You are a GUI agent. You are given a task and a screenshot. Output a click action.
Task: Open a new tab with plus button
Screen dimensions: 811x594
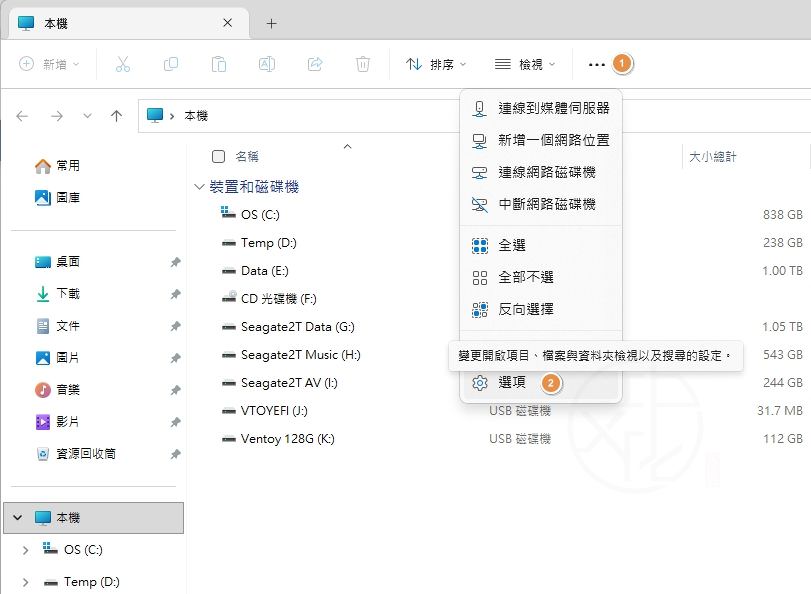[271, 23]
